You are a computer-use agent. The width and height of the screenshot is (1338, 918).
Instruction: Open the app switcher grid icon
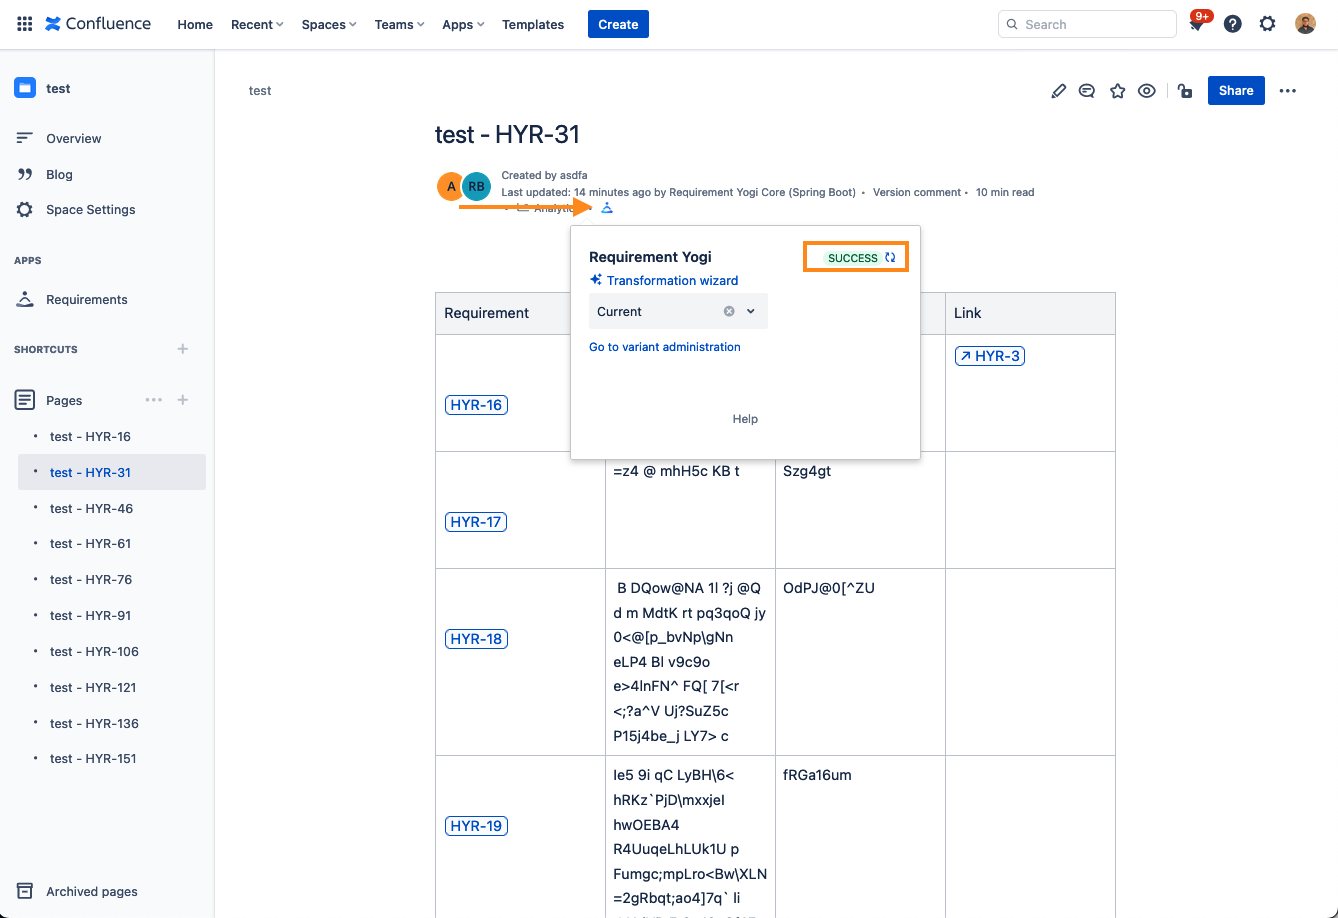coord(25,24)
